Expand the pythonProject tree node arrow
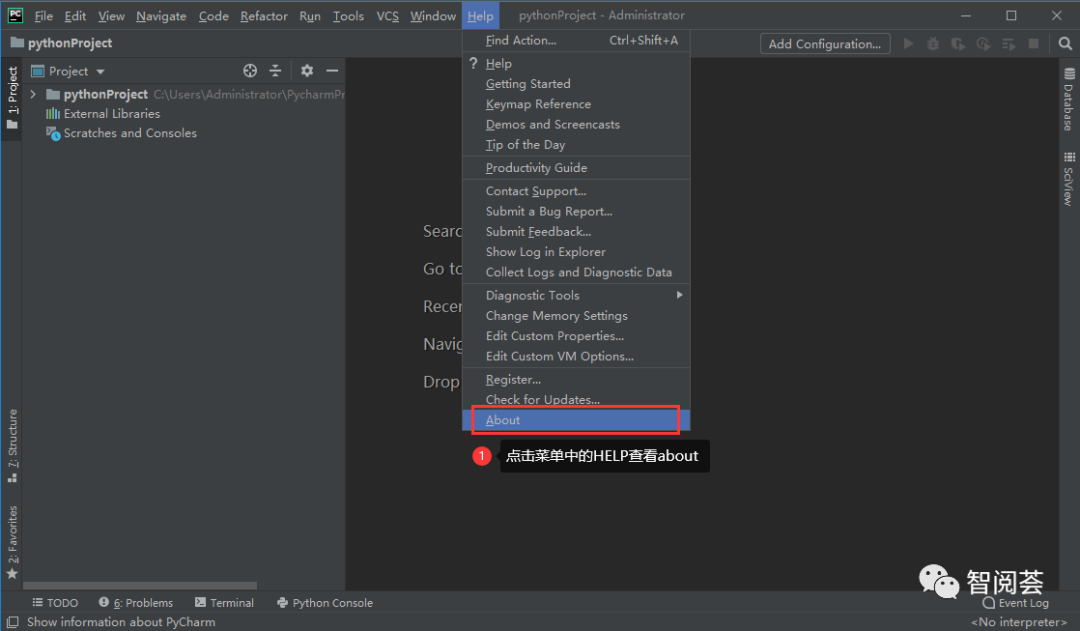 [x=33, y=94]
